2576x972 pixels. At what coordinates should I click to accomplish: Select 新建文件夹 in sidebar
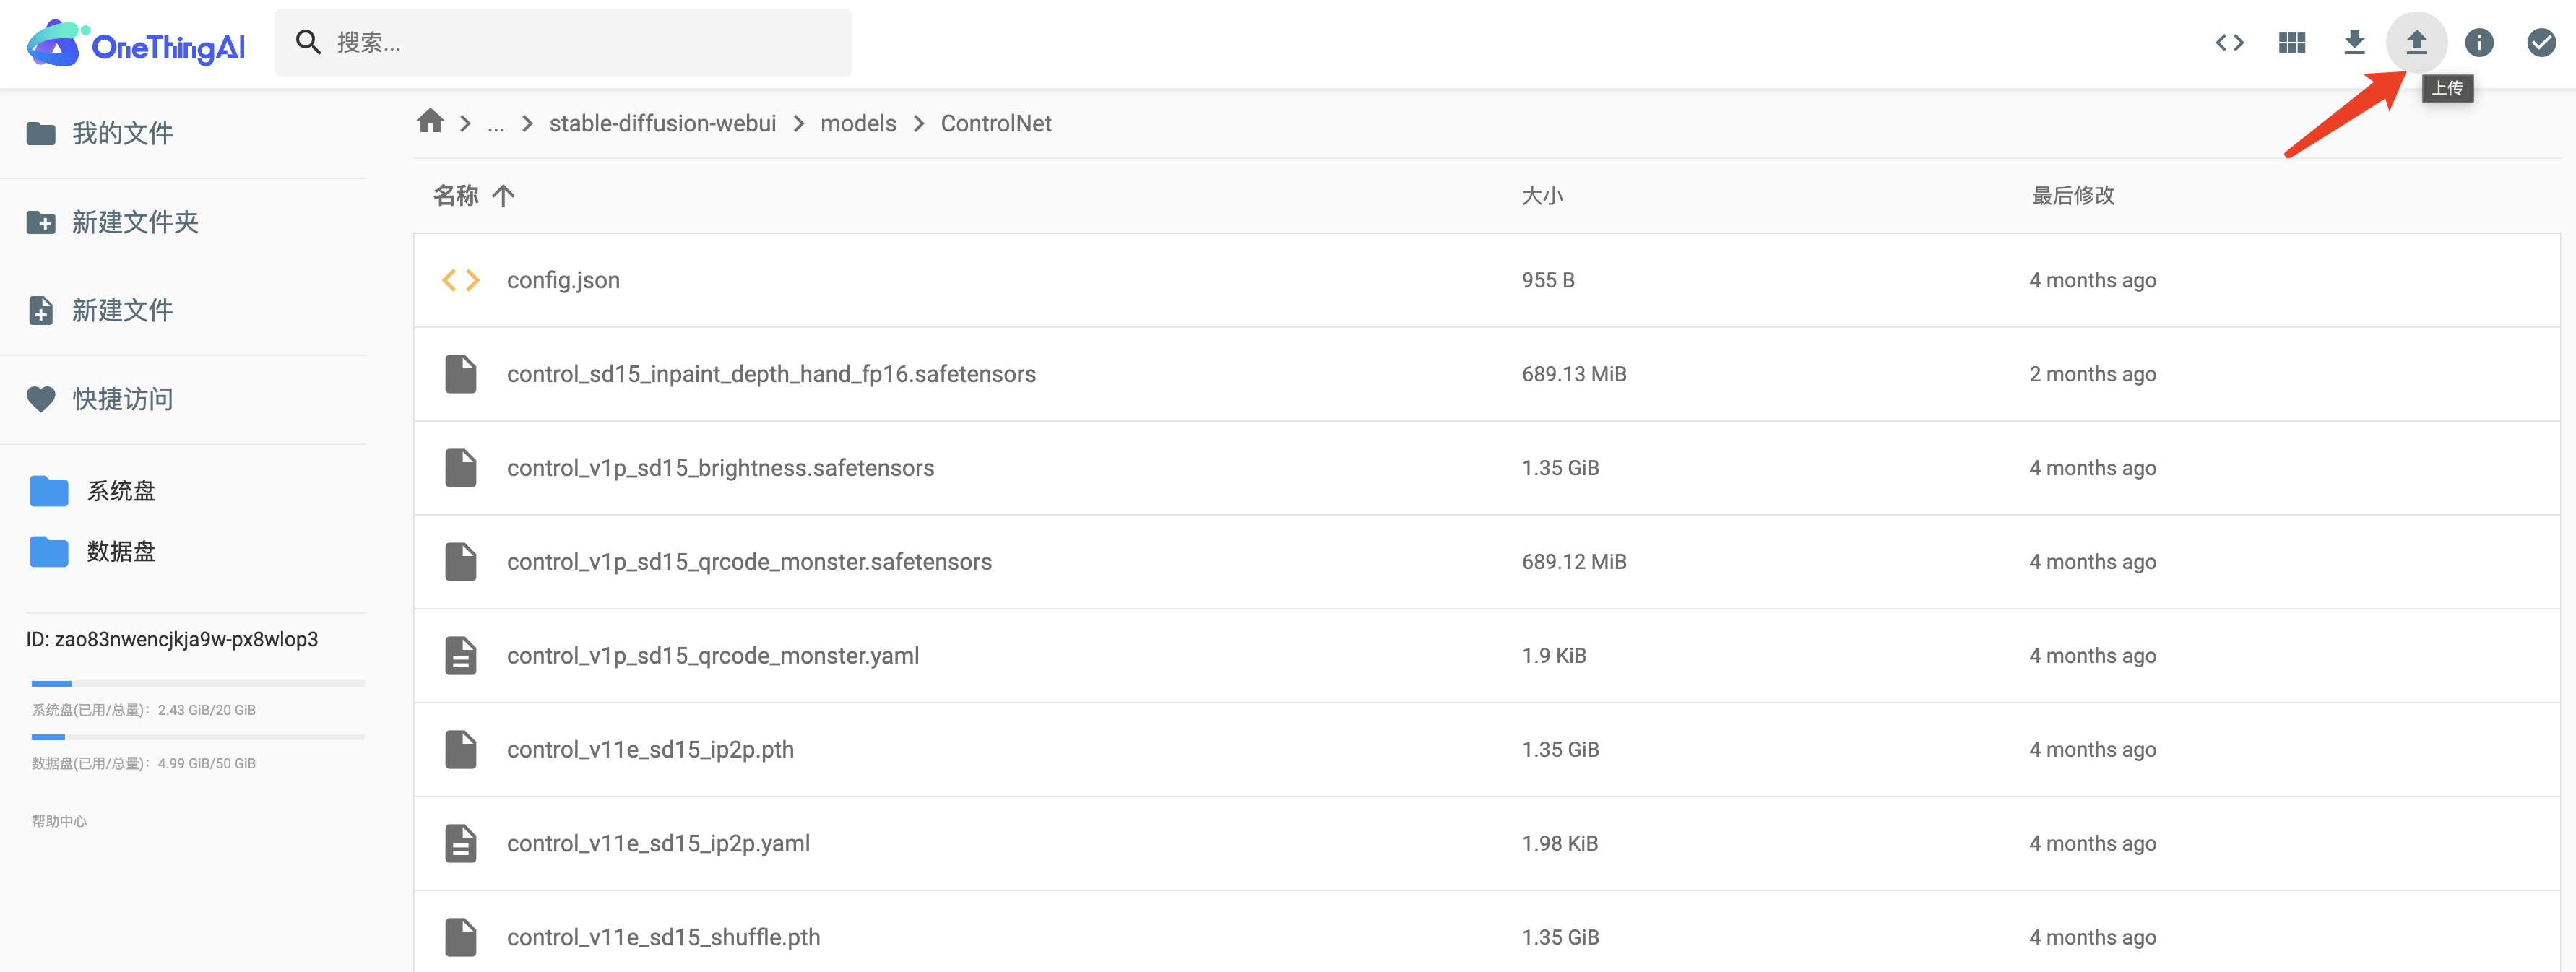coord(134,222)
